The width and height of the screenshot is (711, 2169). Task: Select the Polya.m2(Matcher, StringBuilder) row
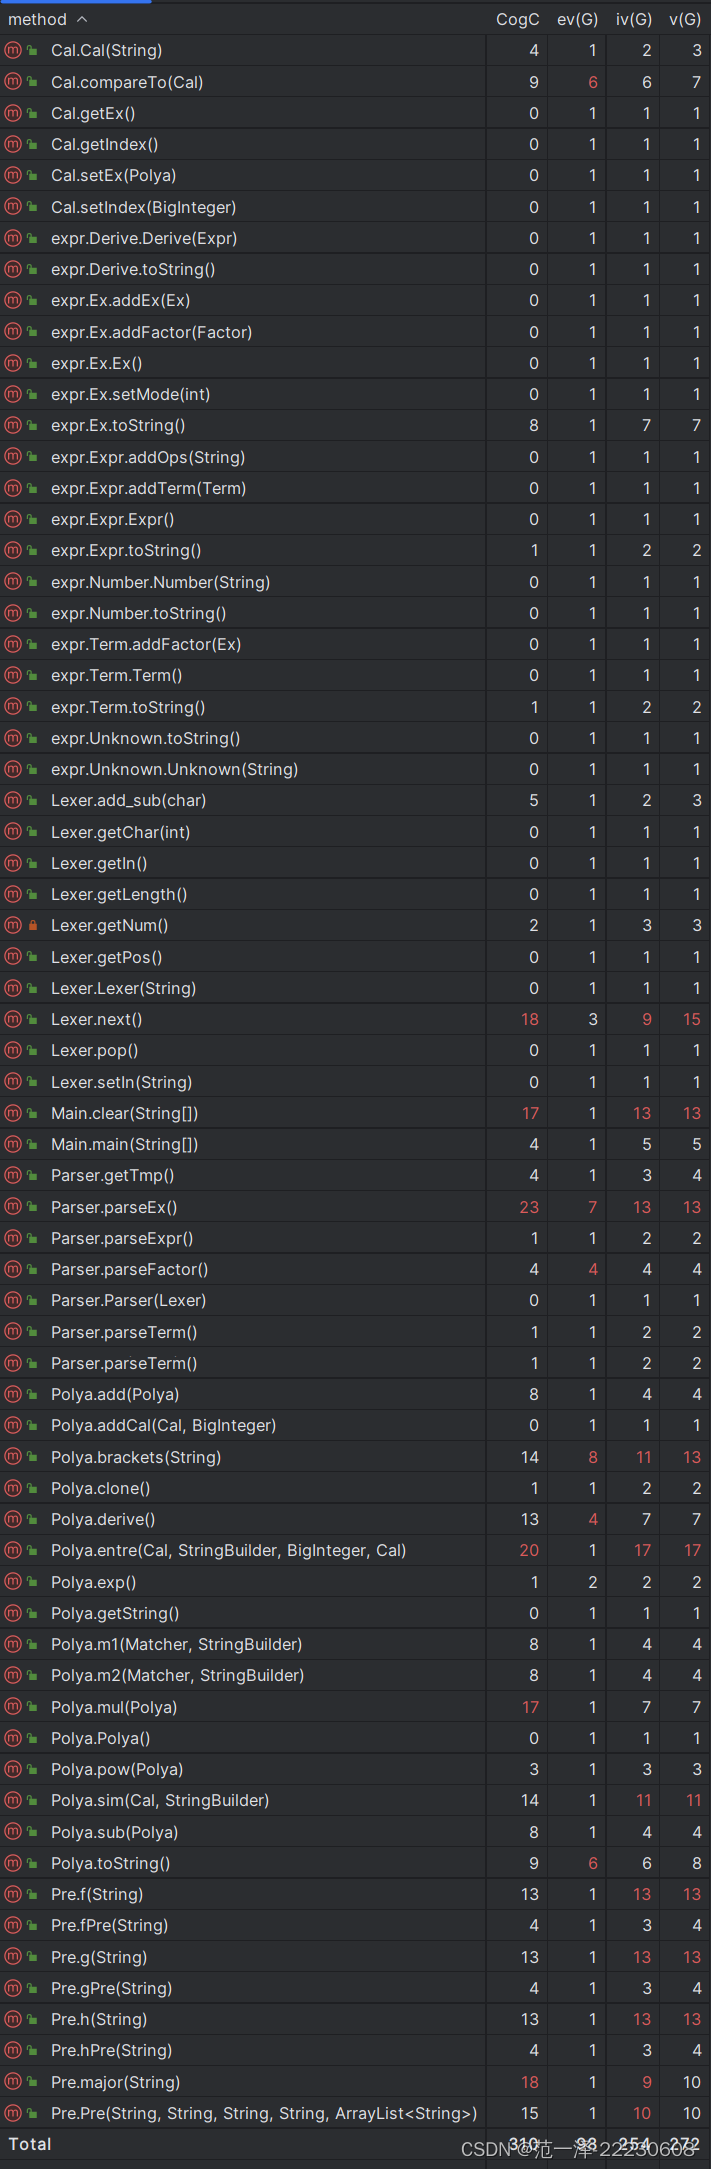click(355, 1675)
